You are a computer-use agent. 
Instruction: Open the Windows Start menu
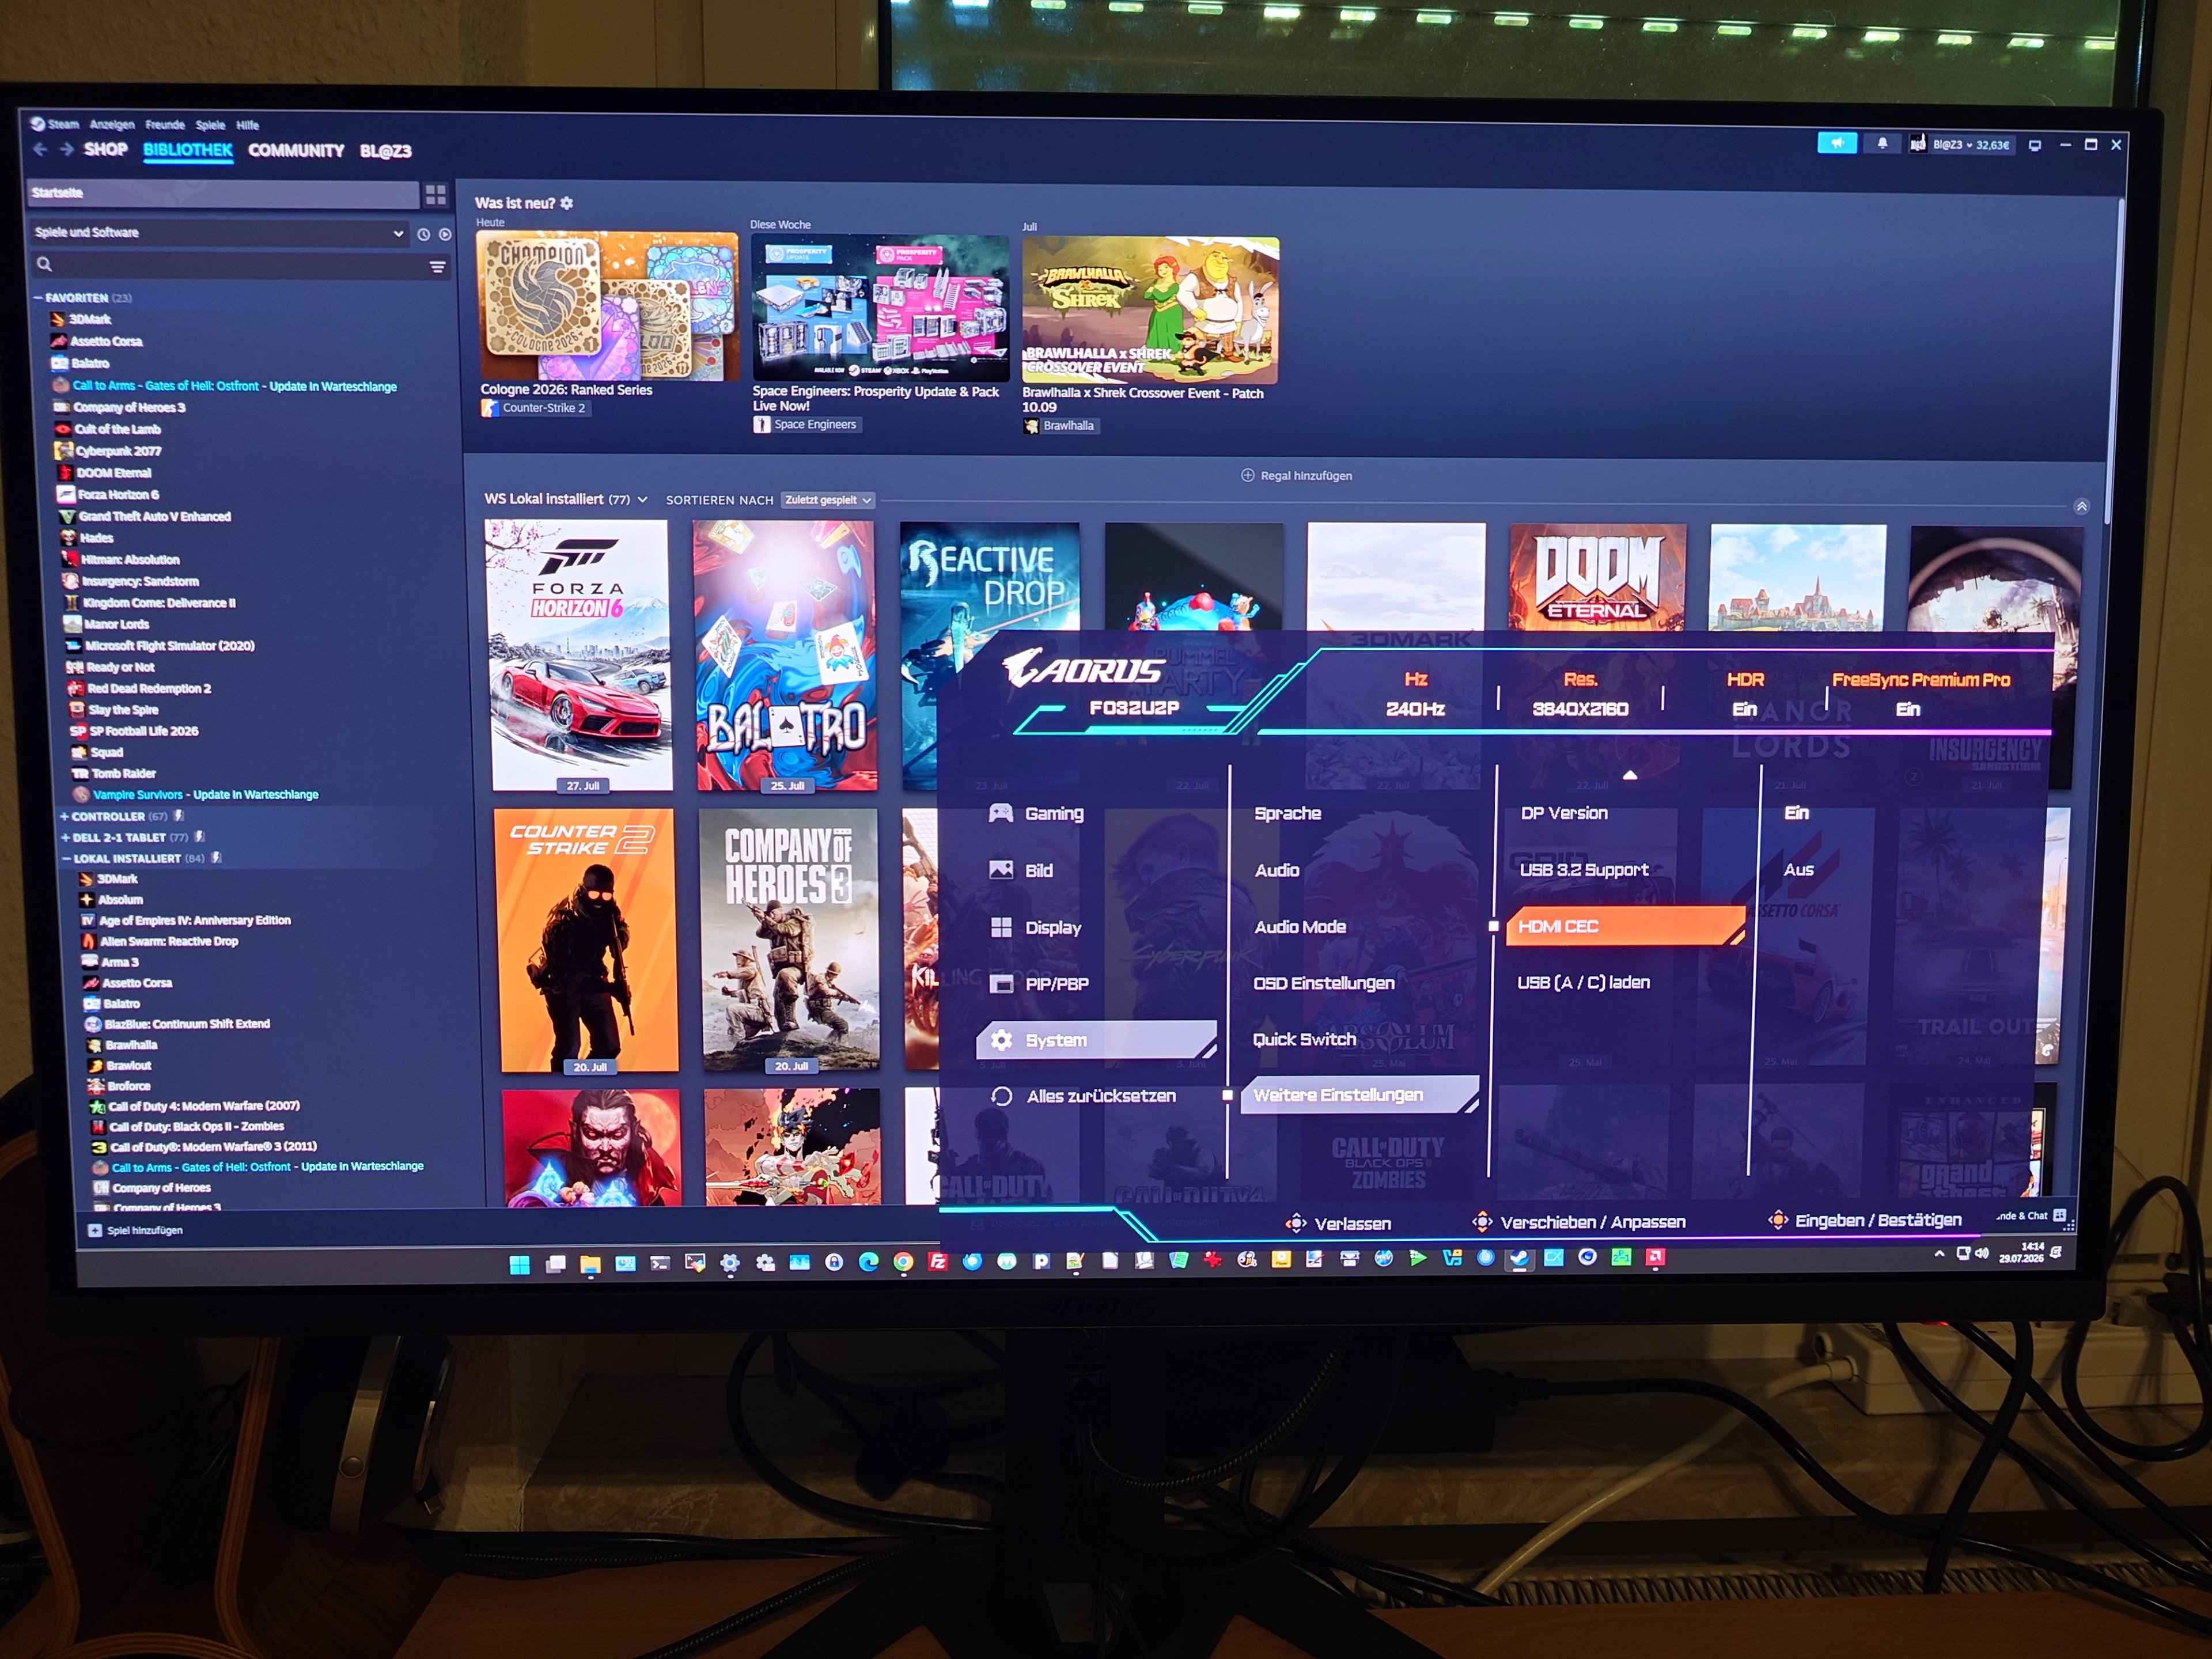click(x=520, y=1265)
